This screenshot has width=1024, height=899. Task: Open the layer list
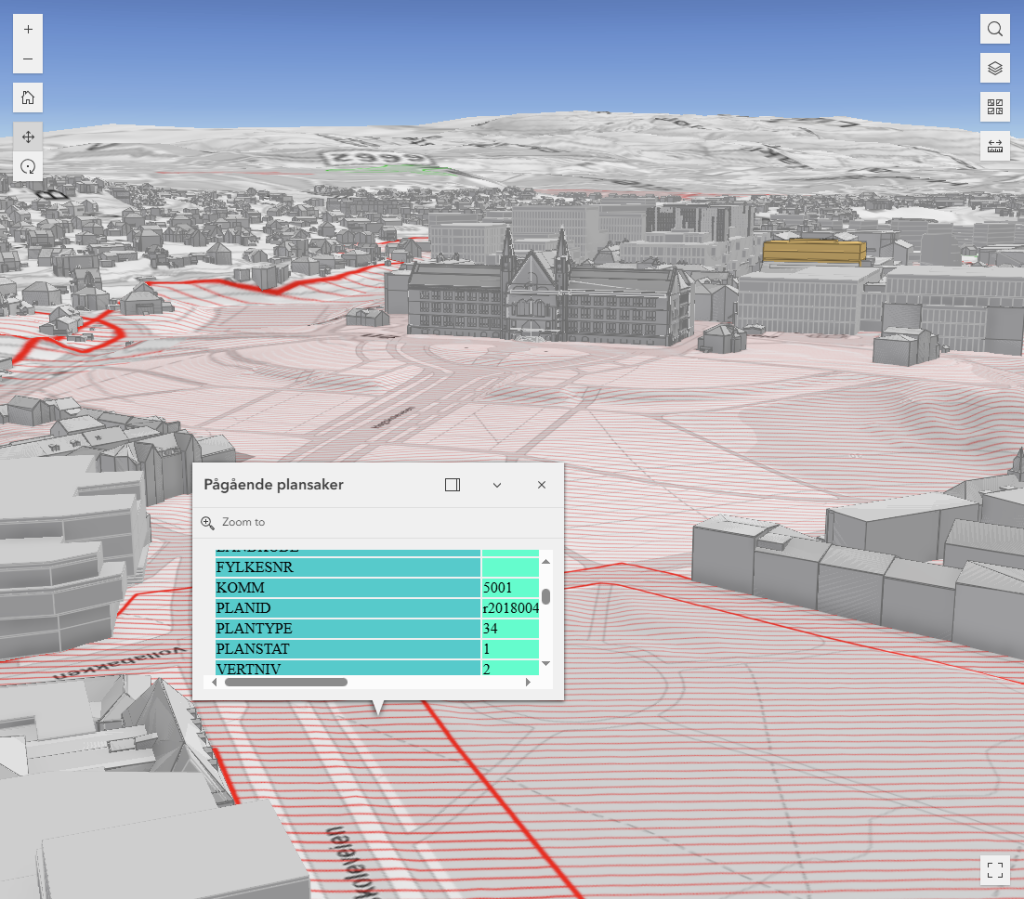point(995,68)
